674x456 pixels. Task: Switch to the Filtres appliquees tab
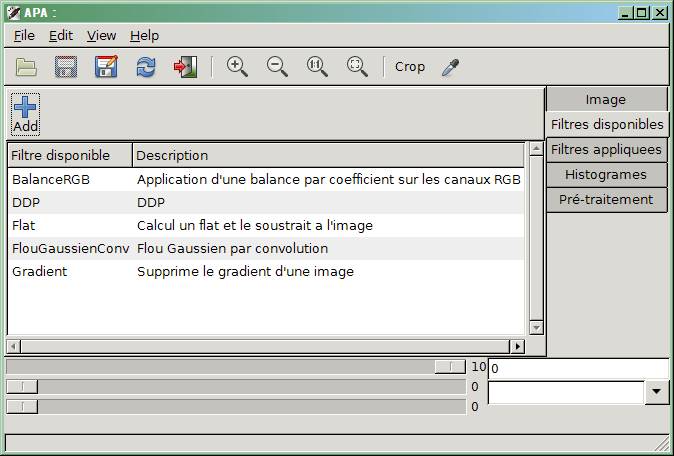pyautogui.click(x=606, y=150)
